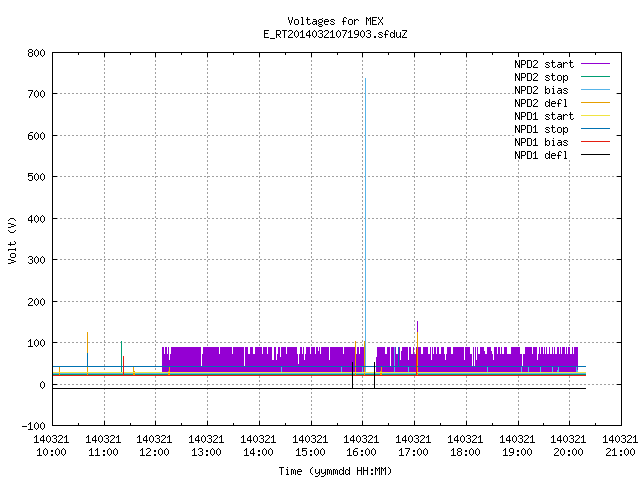Viewport: 640px width, 480px height.
Task: Click the 15:00 x-axis time label
Action: 310,452
